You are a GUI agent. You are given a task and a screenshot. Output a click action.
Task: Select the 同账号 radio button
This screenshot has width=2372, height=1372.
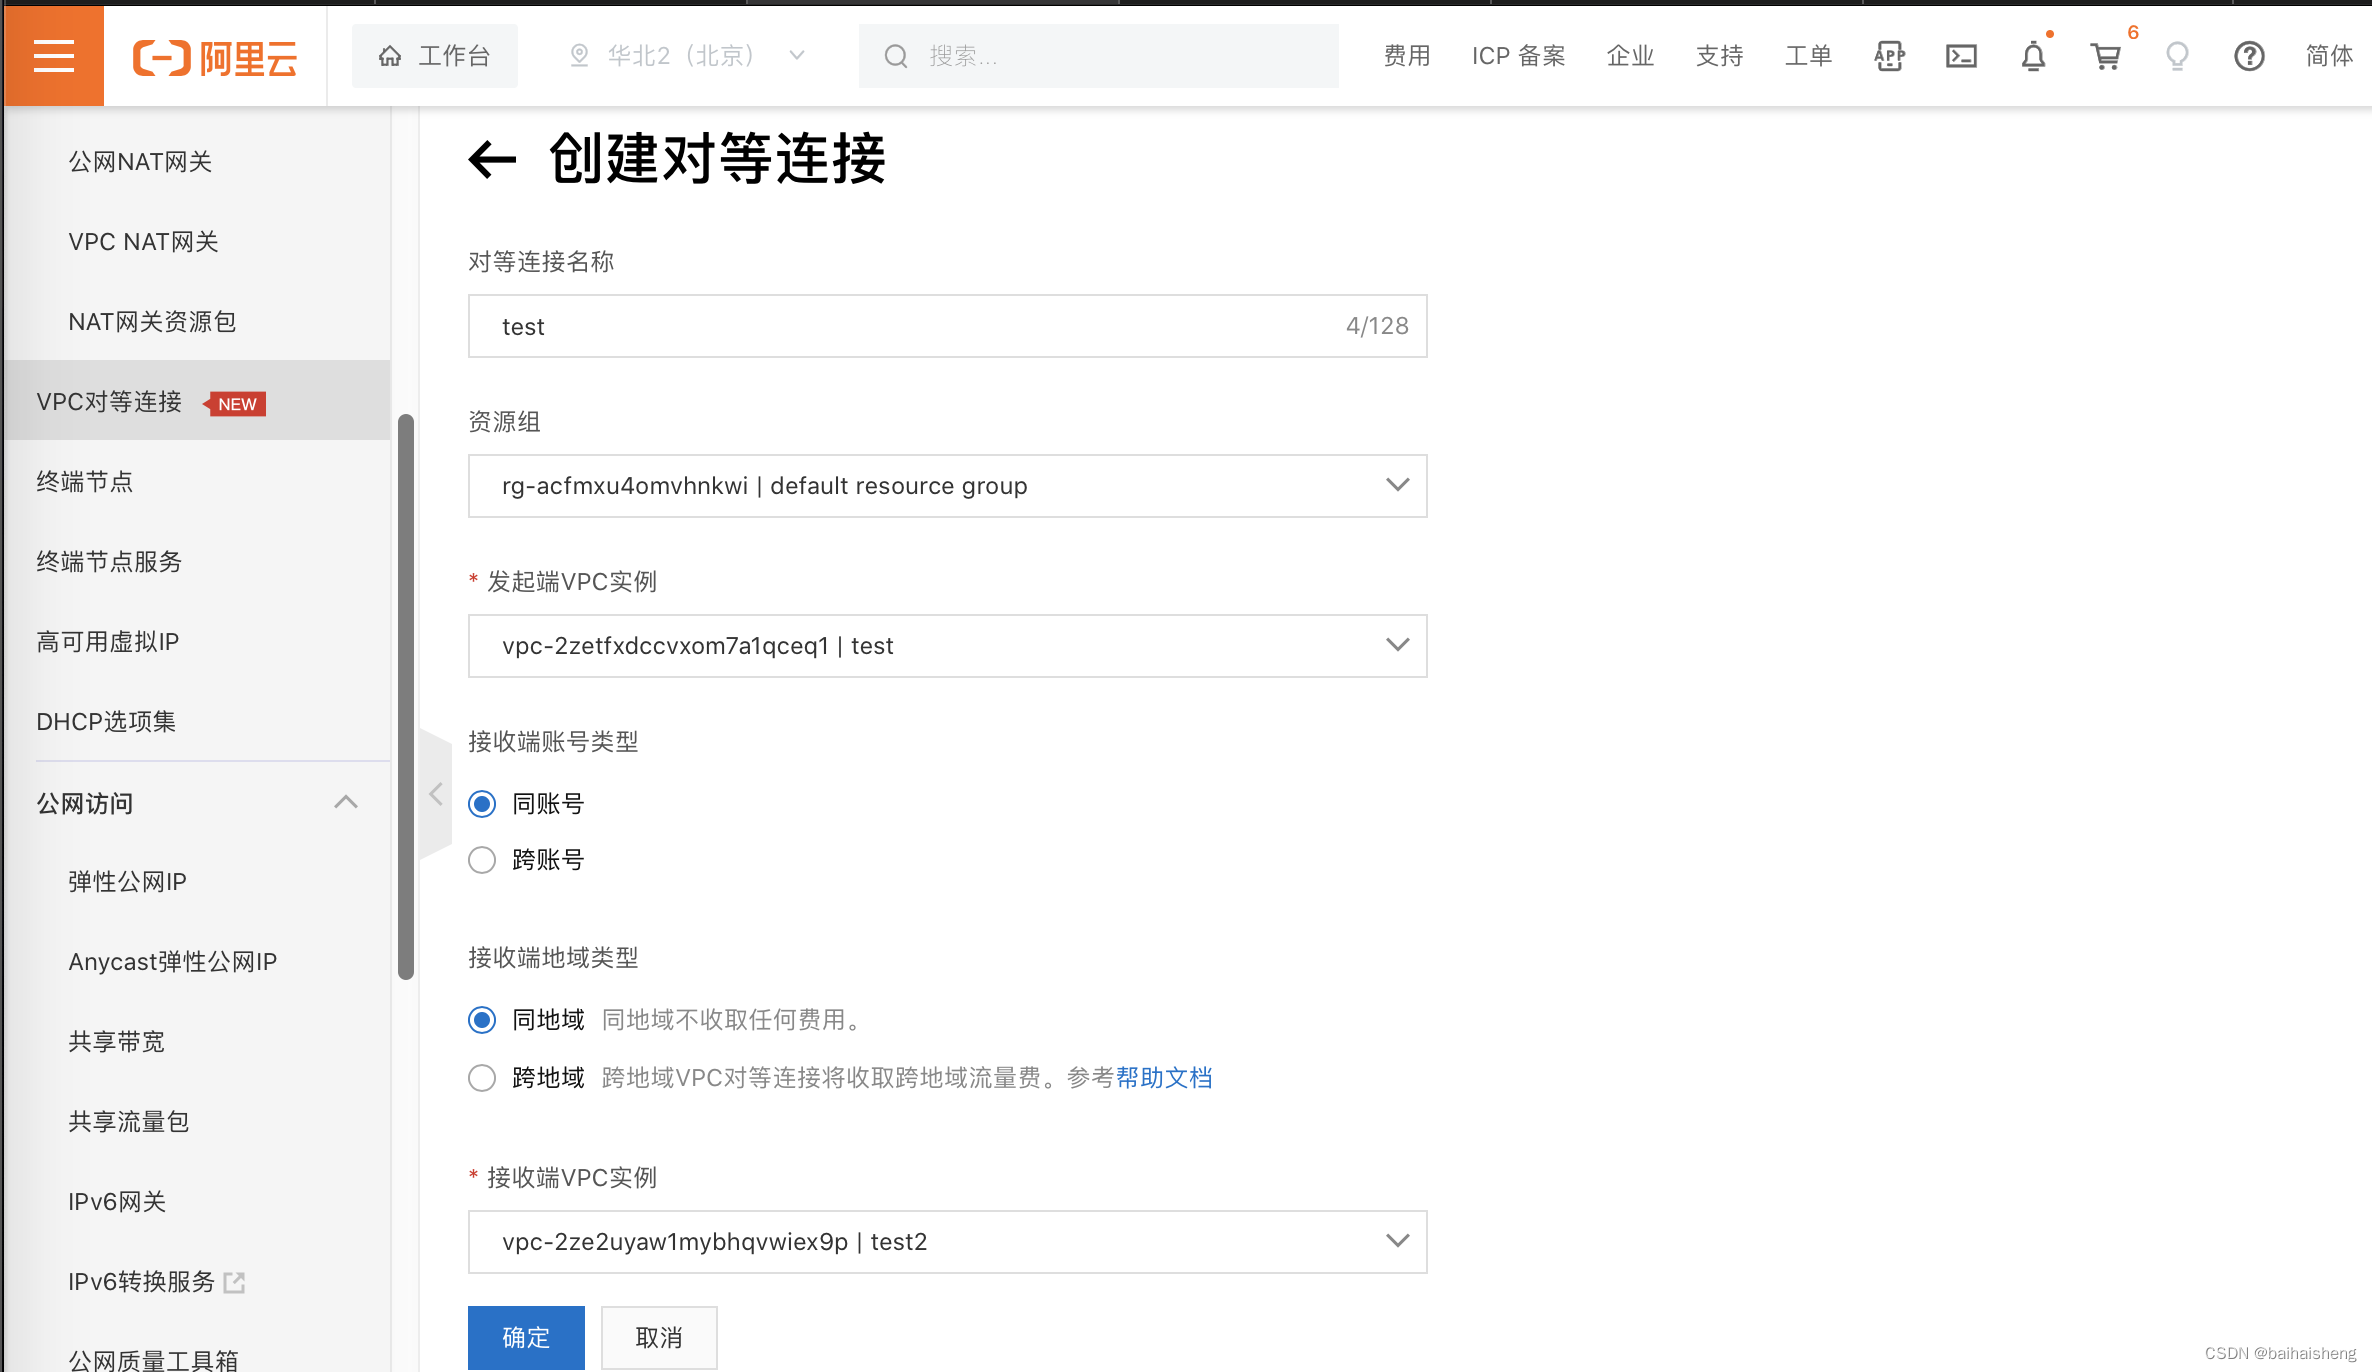(x=482, y=802)
